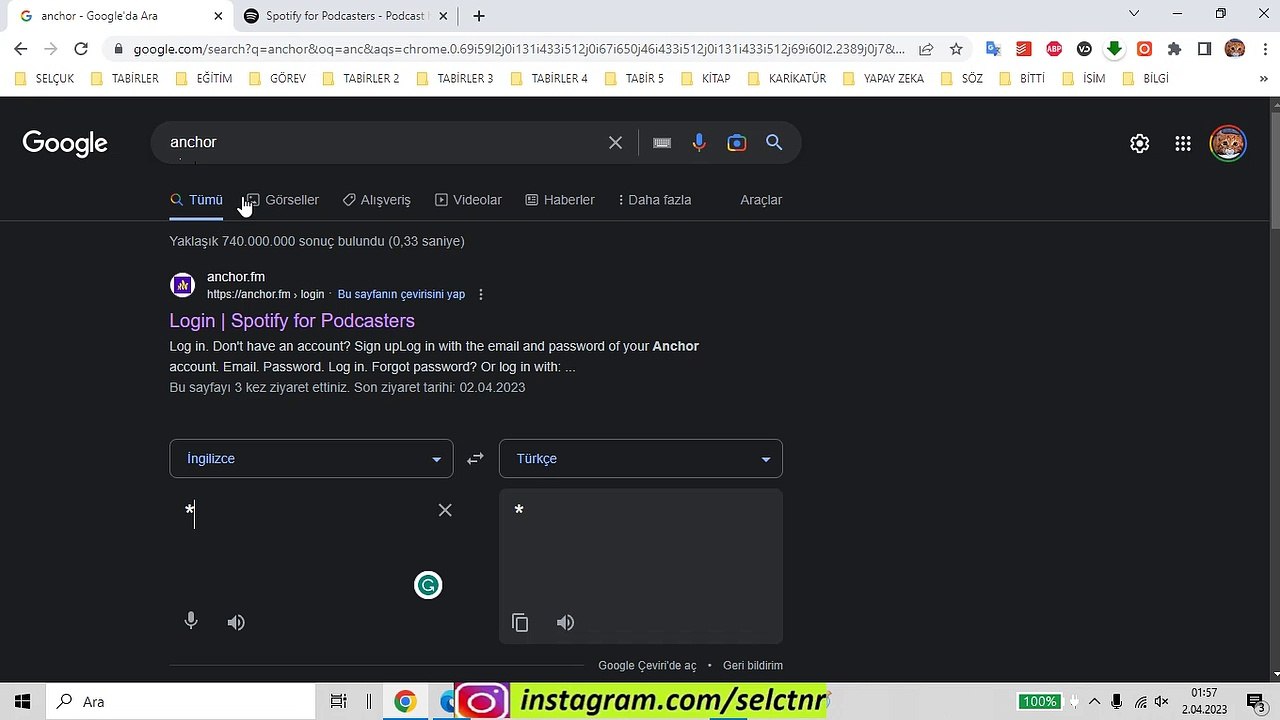
Task: Swap translation source and target languages
Action: [x=475, y=459]
